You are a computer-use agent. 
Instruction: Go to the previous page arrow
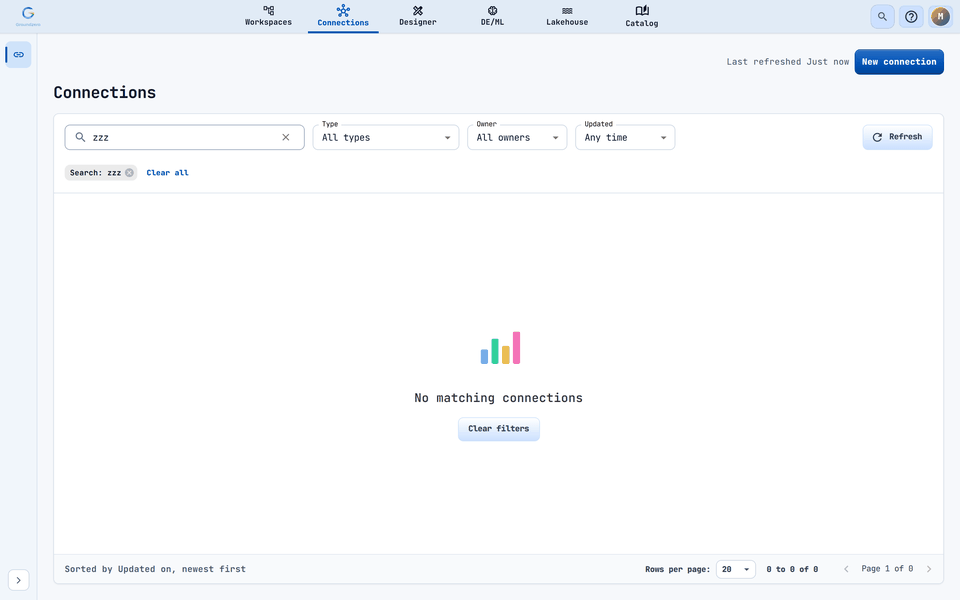pos(846,569)
